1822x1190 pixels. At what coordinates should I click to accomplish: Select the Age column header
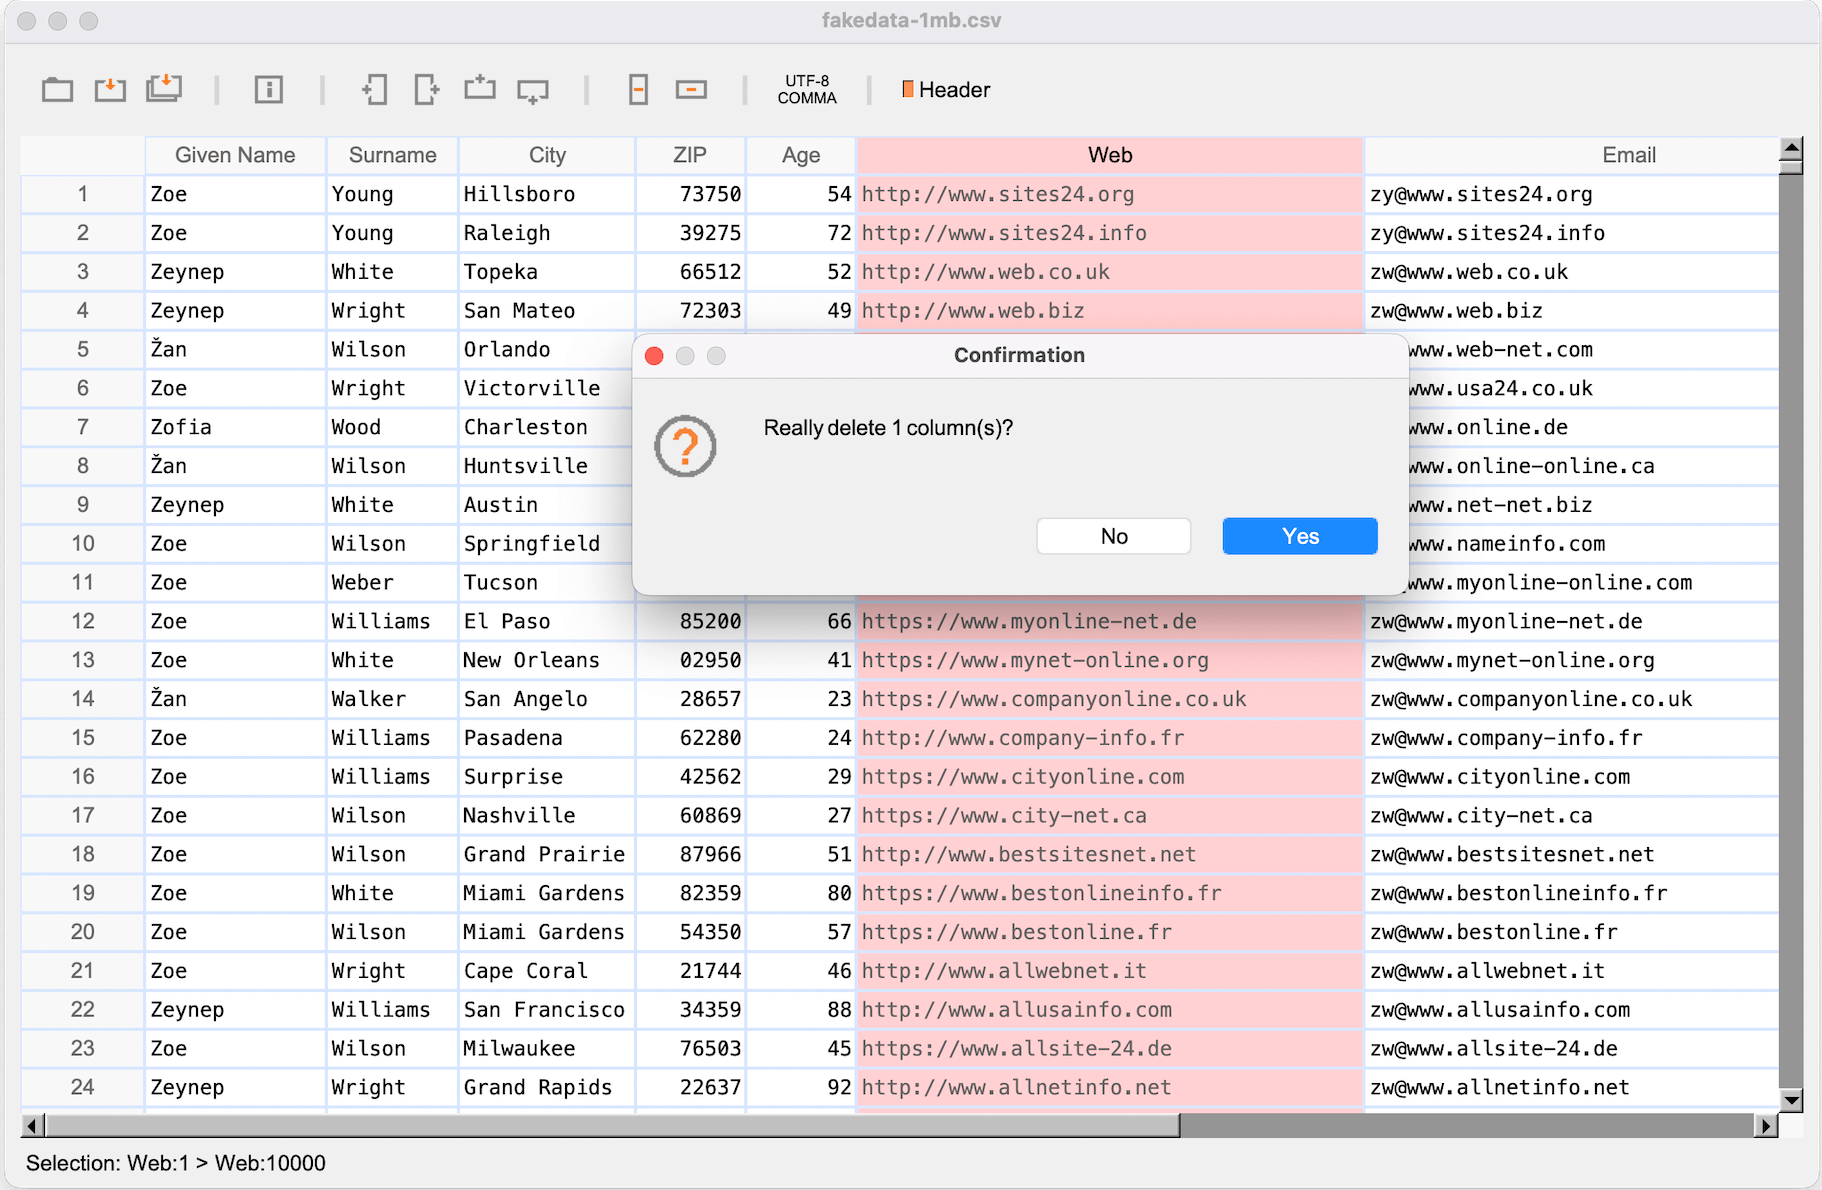click(801, 155)
